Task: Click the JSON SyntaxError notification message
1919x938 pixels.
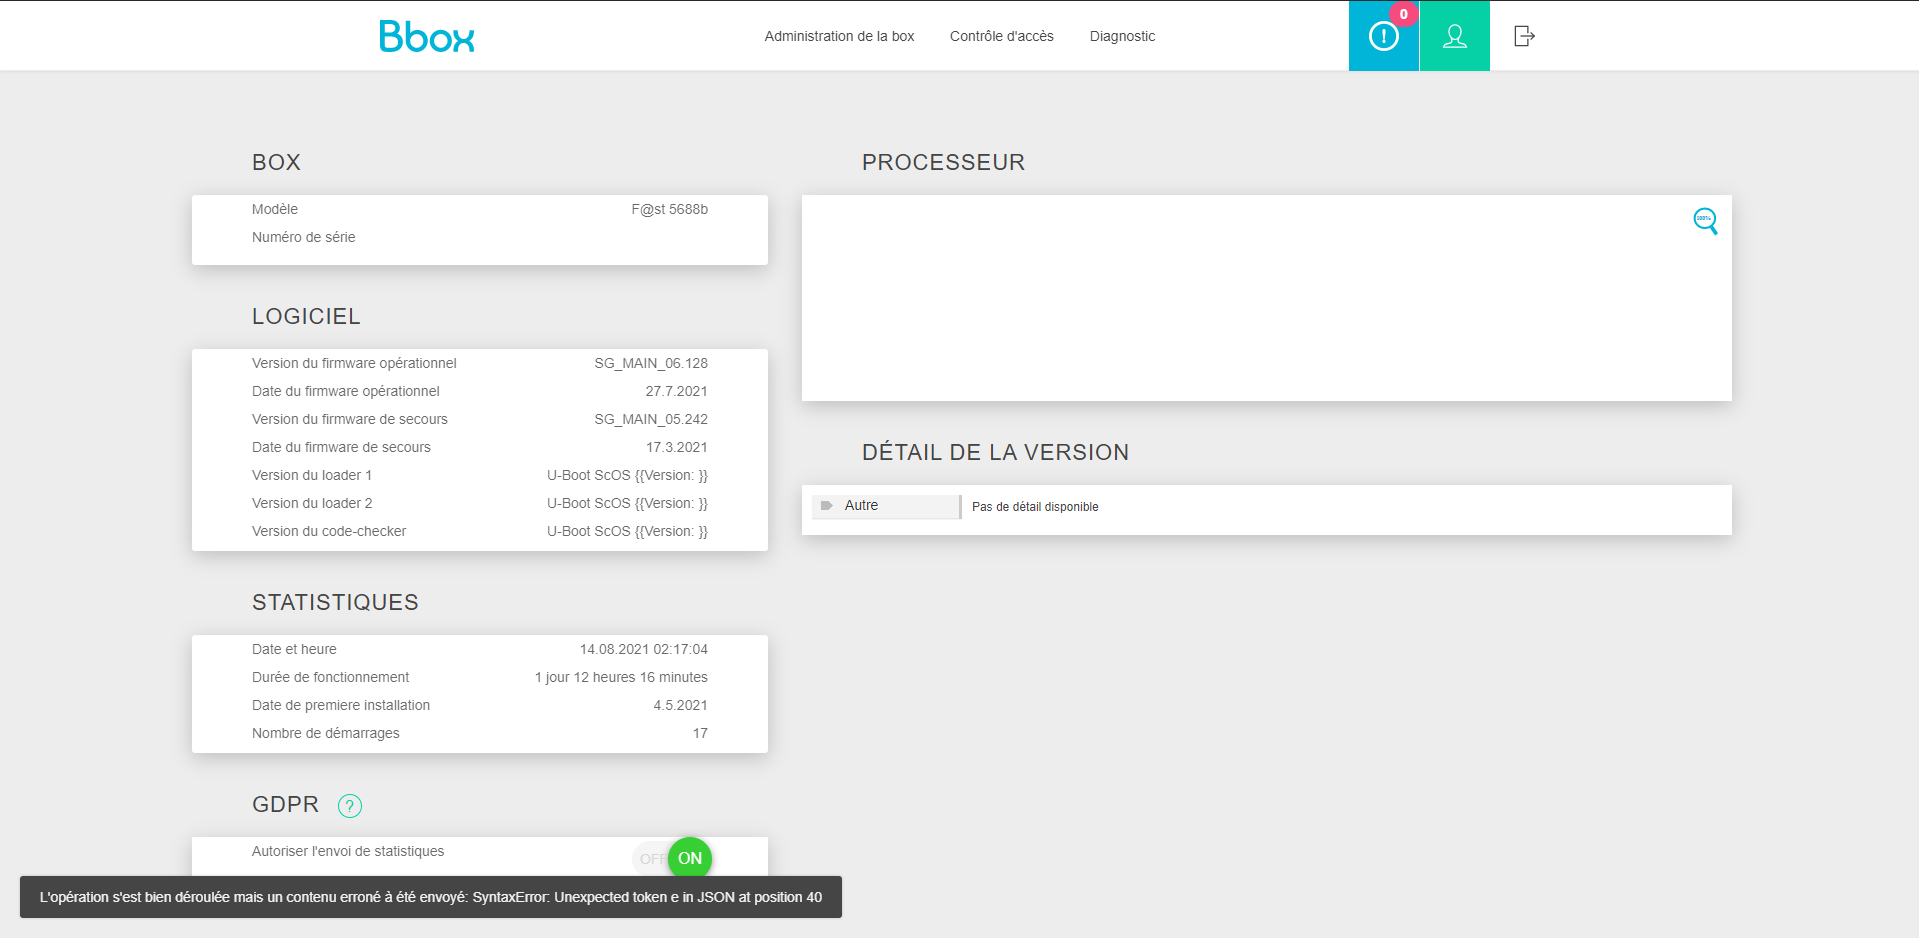Action: tap(431, 897)
